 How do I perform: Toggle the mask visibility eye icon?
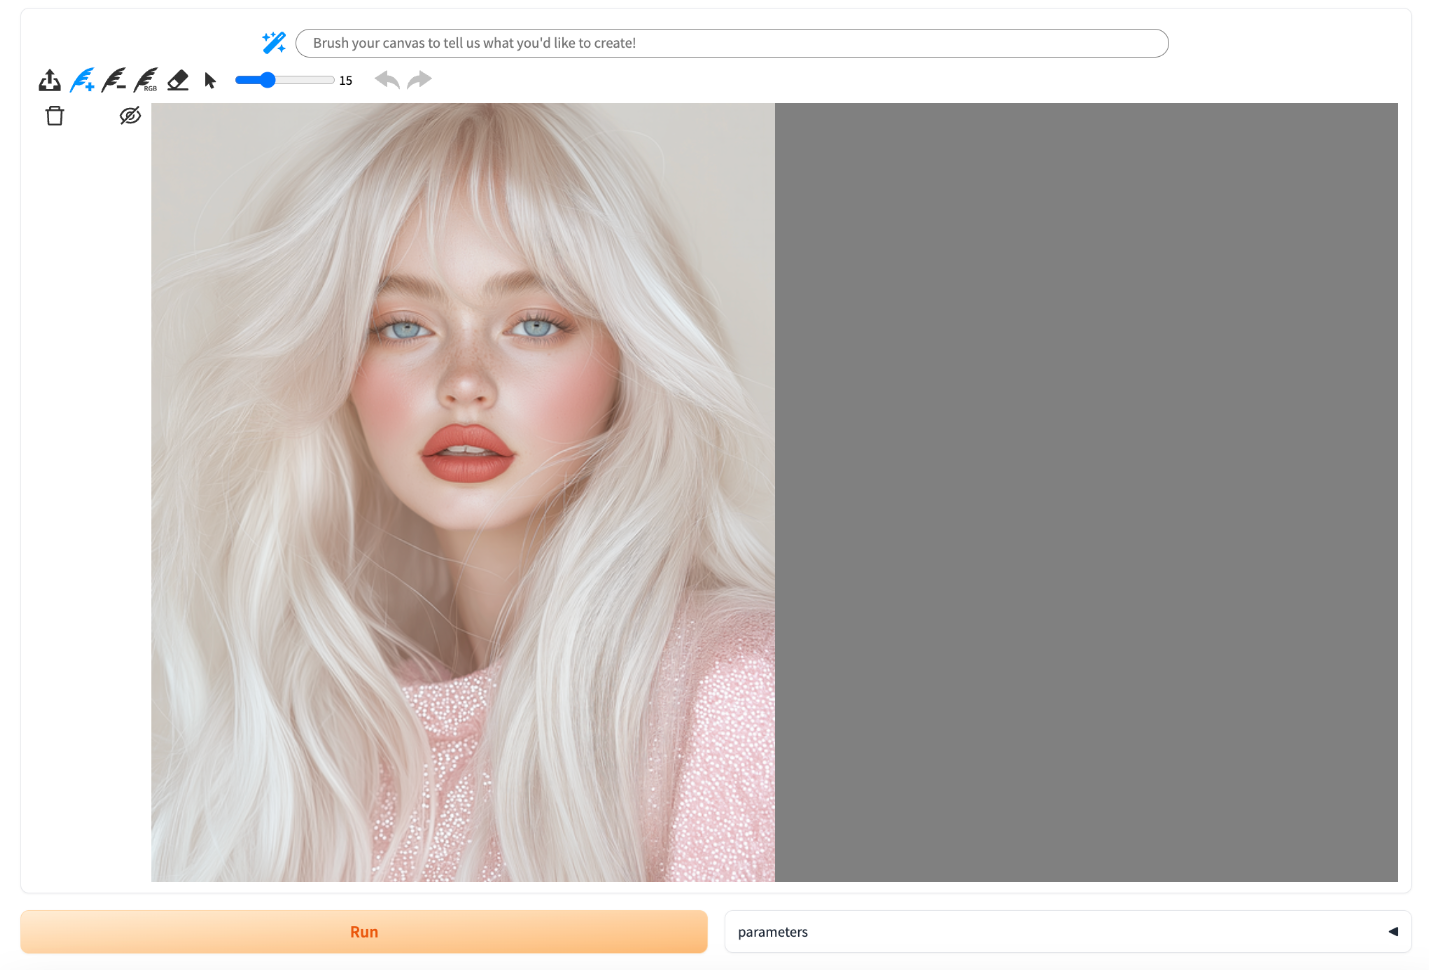[130, 116]
